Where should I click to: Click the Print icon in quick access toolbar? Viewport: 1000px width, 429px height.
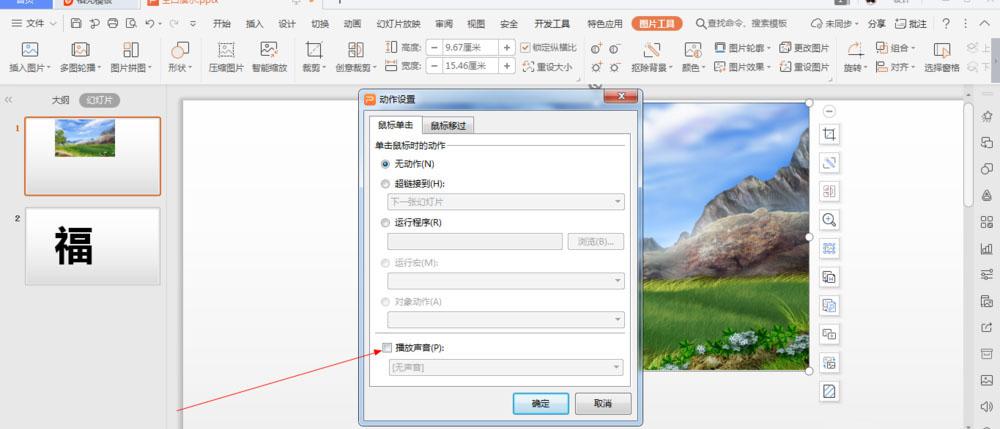(x=113, y=24)
